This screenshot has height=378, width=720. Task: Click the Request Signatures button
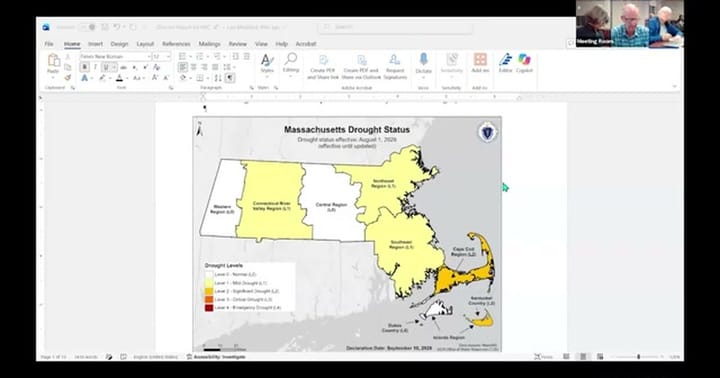[x=395, y=67]
